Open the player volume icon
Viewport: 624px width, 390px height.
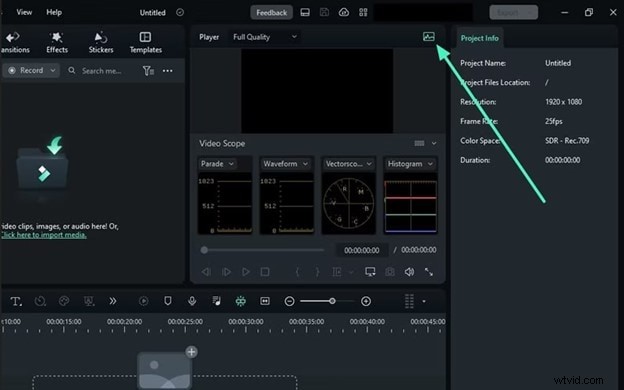tap(409, 272)
